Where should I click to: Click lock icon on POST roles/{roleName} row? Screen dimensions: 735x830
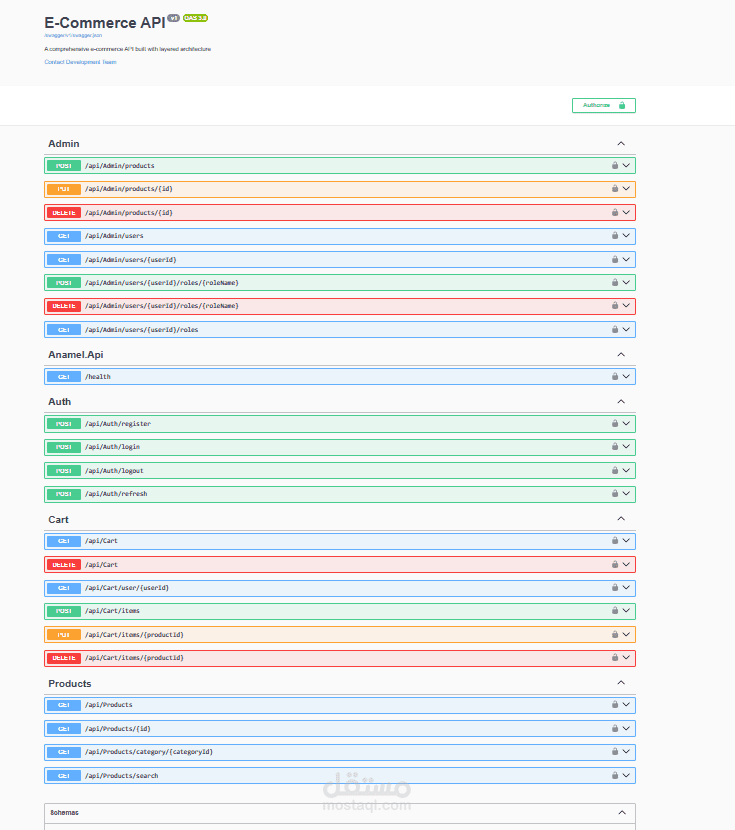click(615, 282)
